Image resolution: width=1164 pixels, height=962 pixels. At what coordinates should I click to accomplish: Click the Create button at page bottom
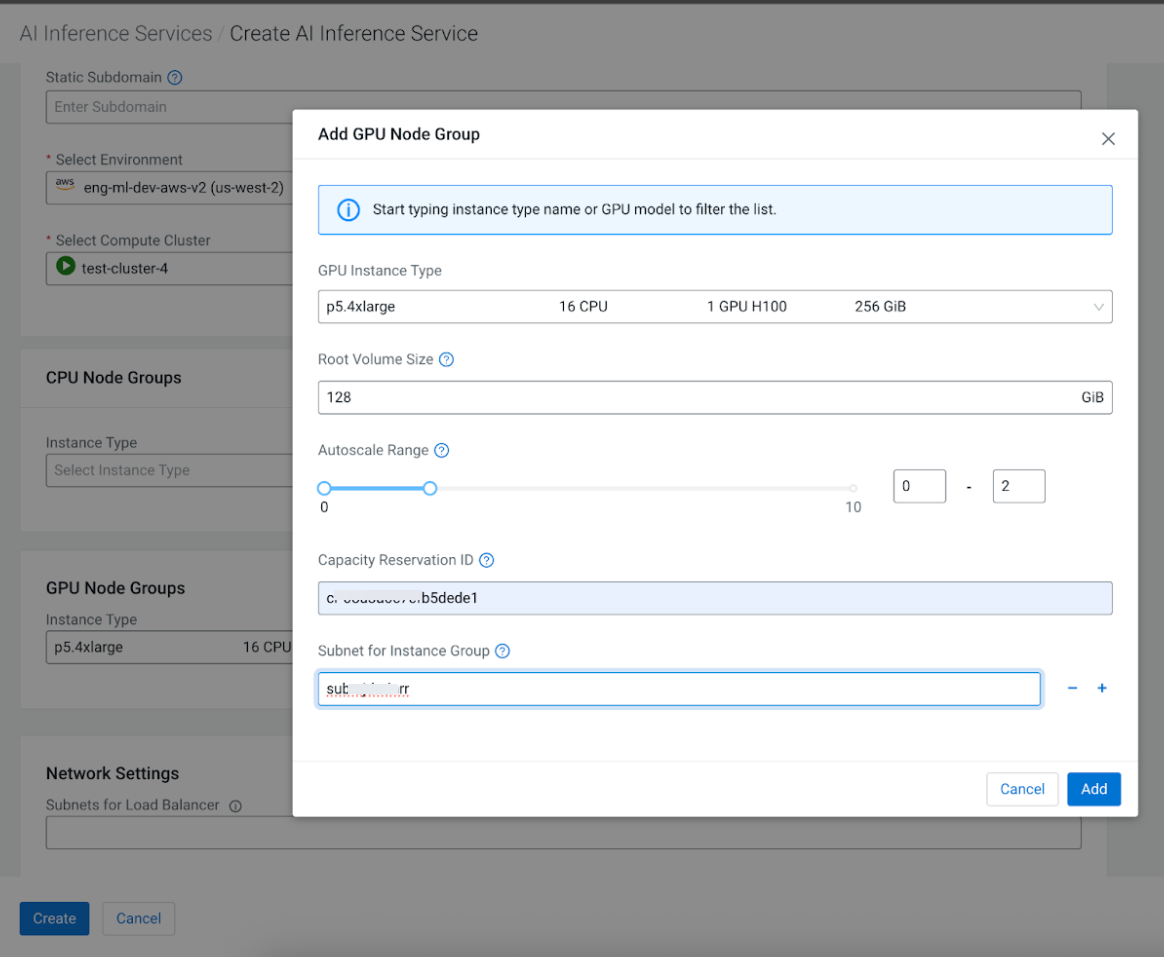[x=54, y=918]
